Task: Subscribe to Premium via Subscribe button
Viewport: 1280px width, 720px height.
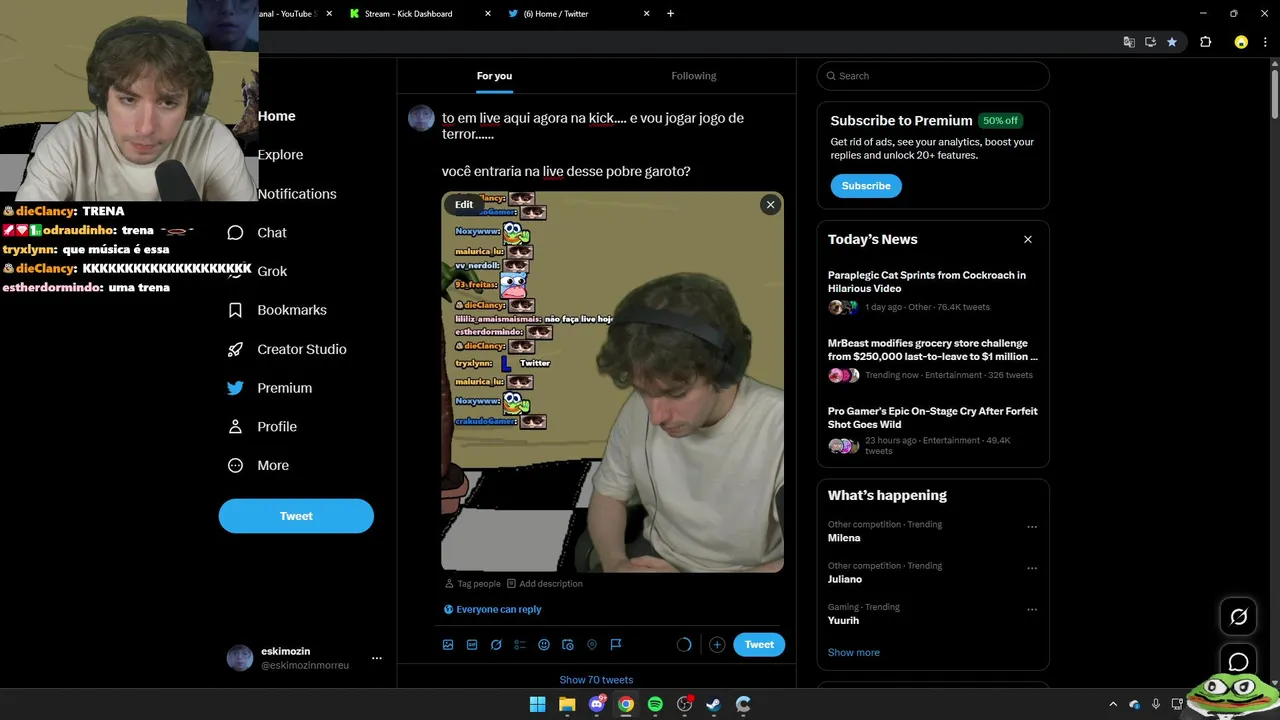Action: [x=866, y=186]
